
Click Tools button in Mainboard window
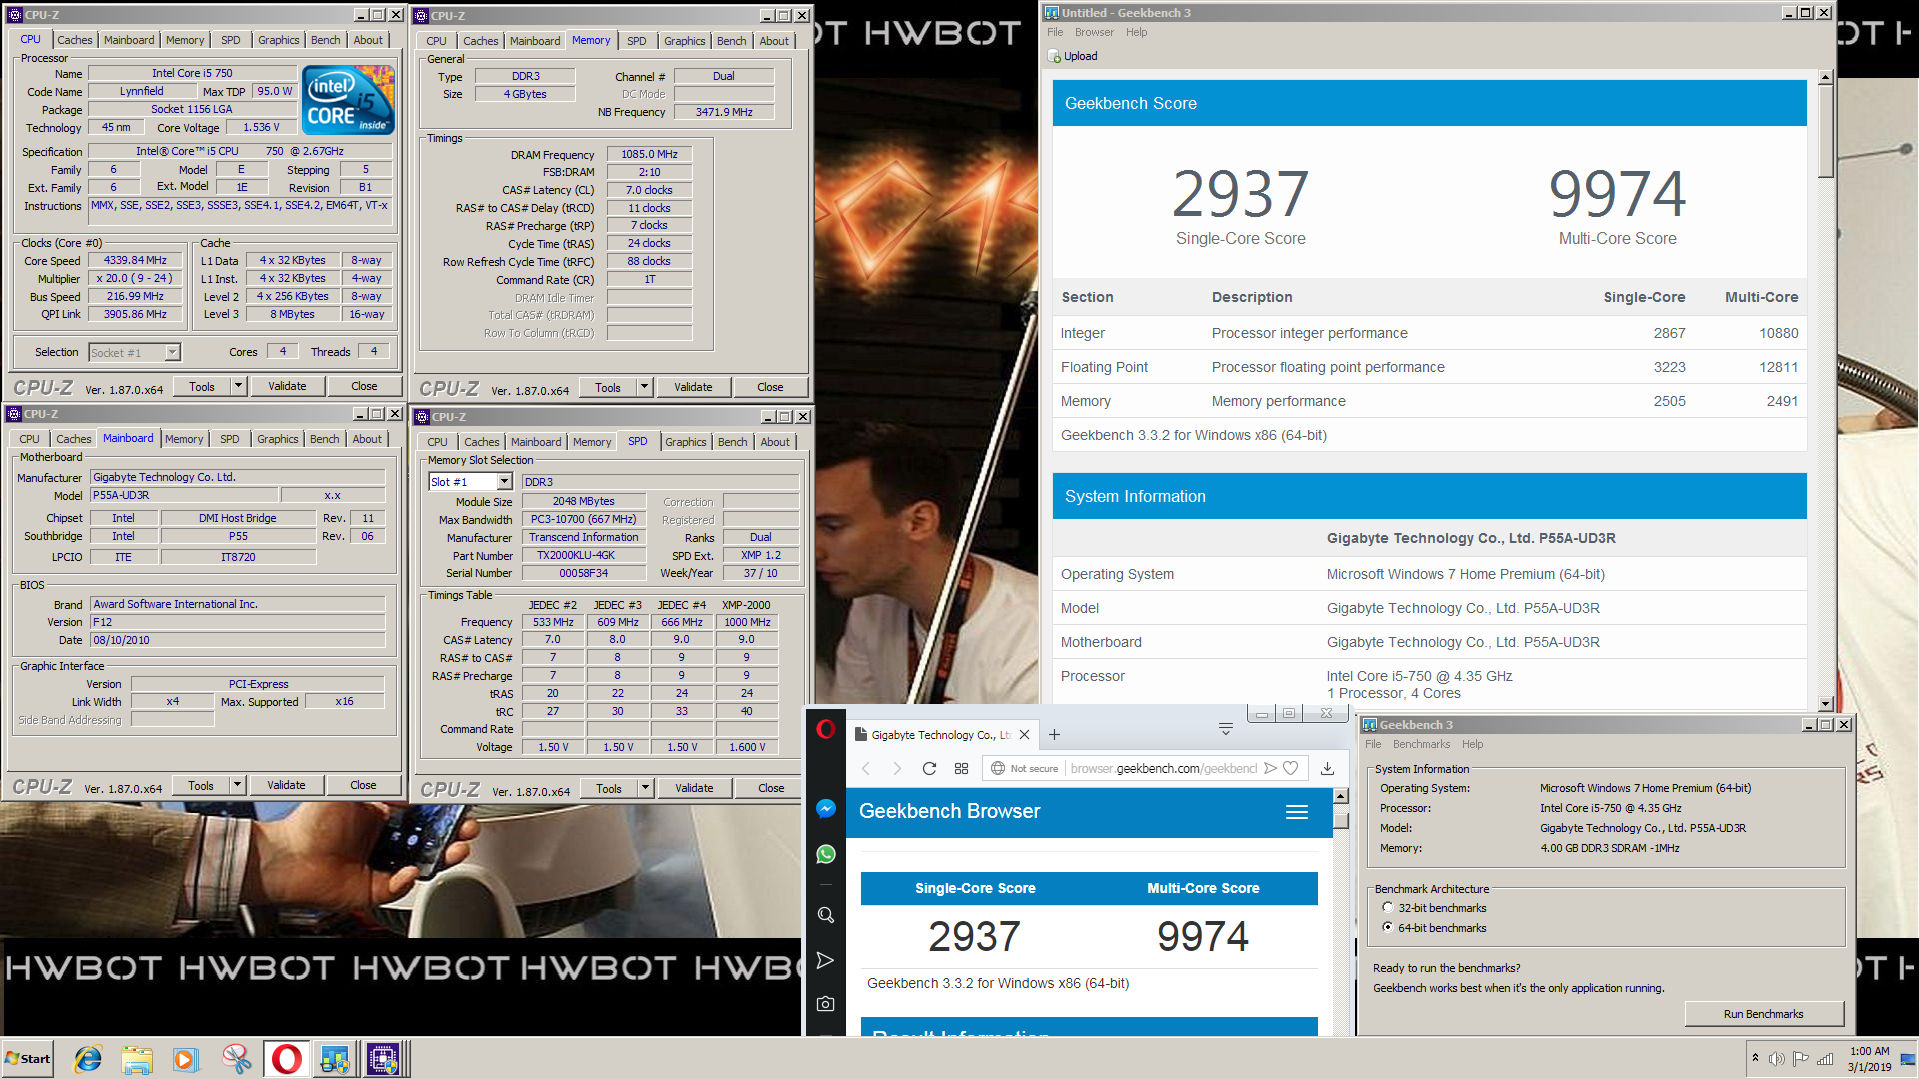pos(201,785)
